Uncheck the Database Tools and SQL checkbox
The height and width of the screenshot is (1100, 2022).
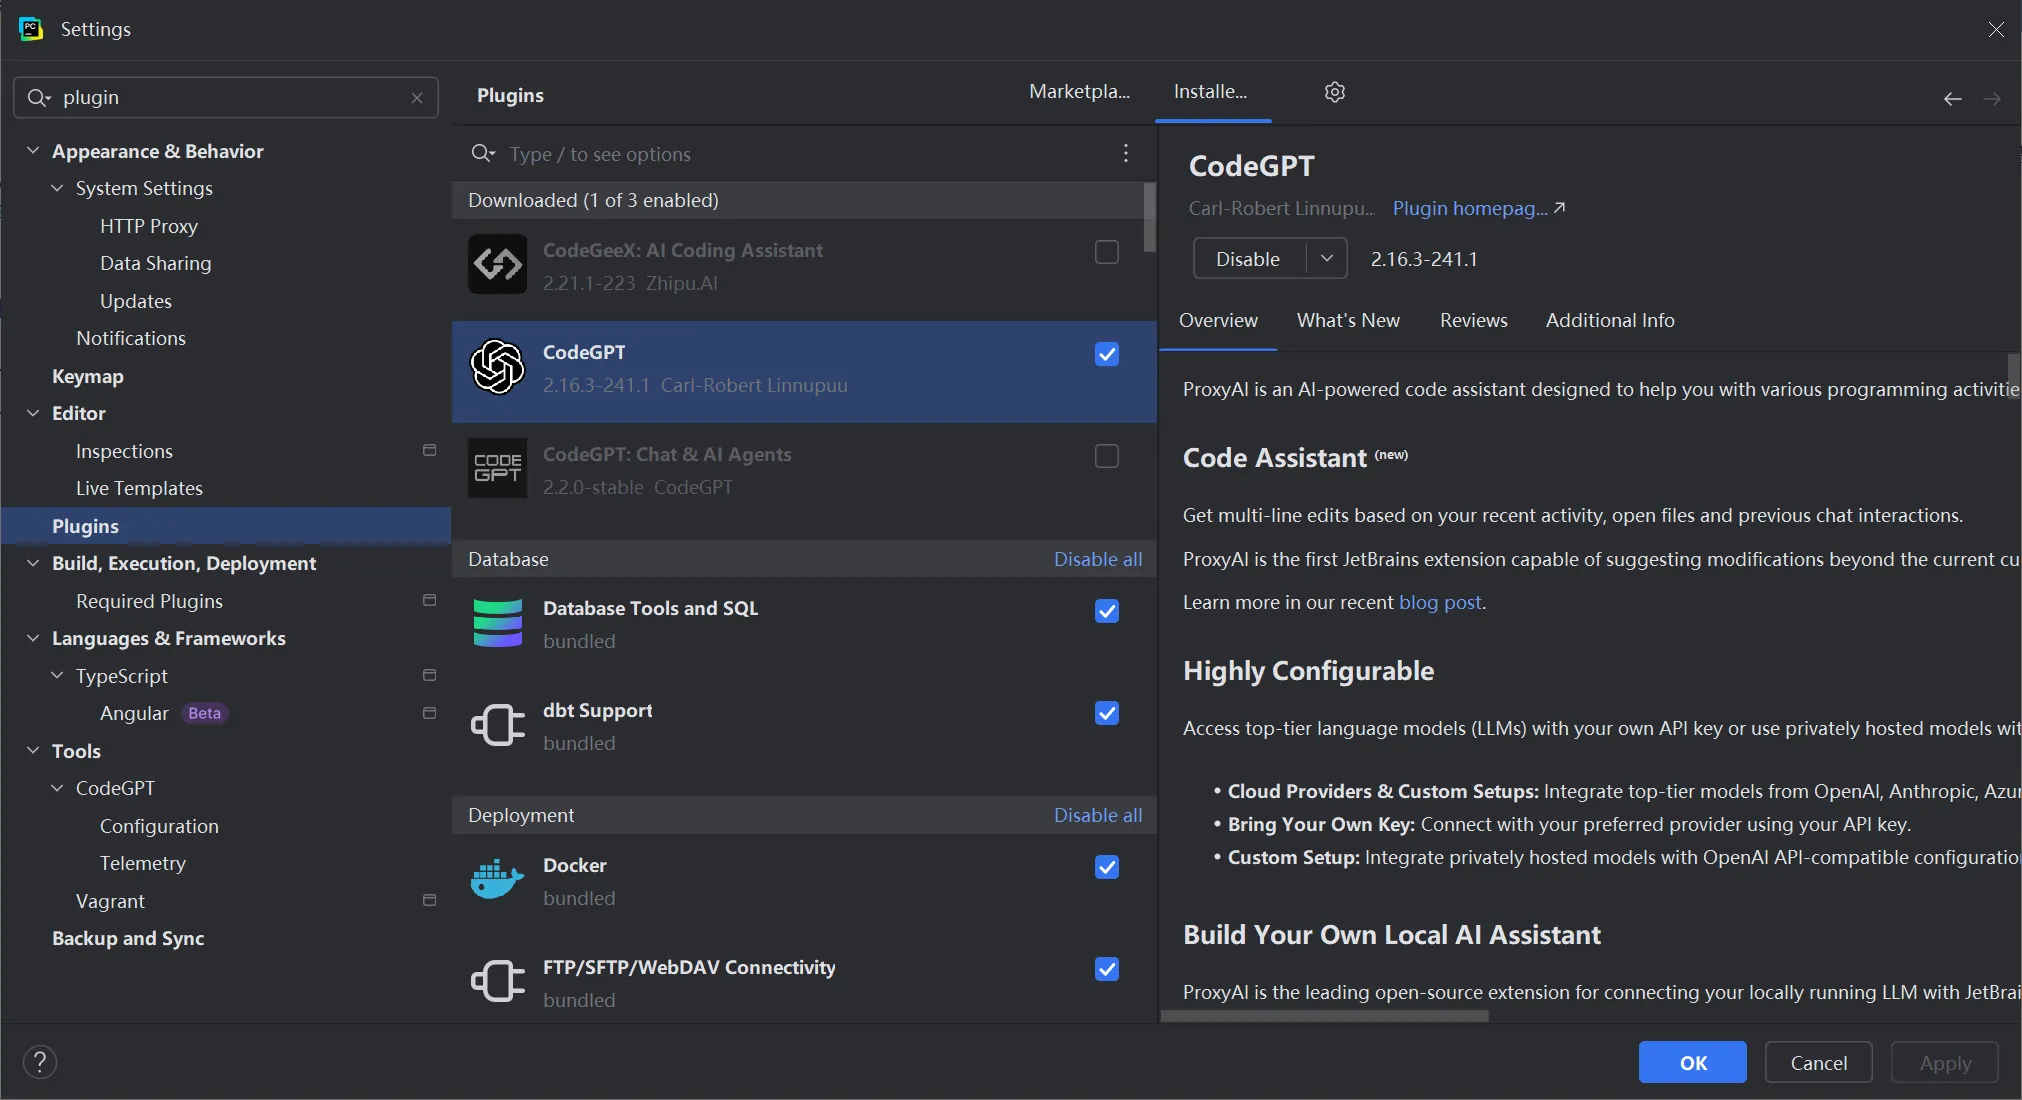[x=1107, y=611]
